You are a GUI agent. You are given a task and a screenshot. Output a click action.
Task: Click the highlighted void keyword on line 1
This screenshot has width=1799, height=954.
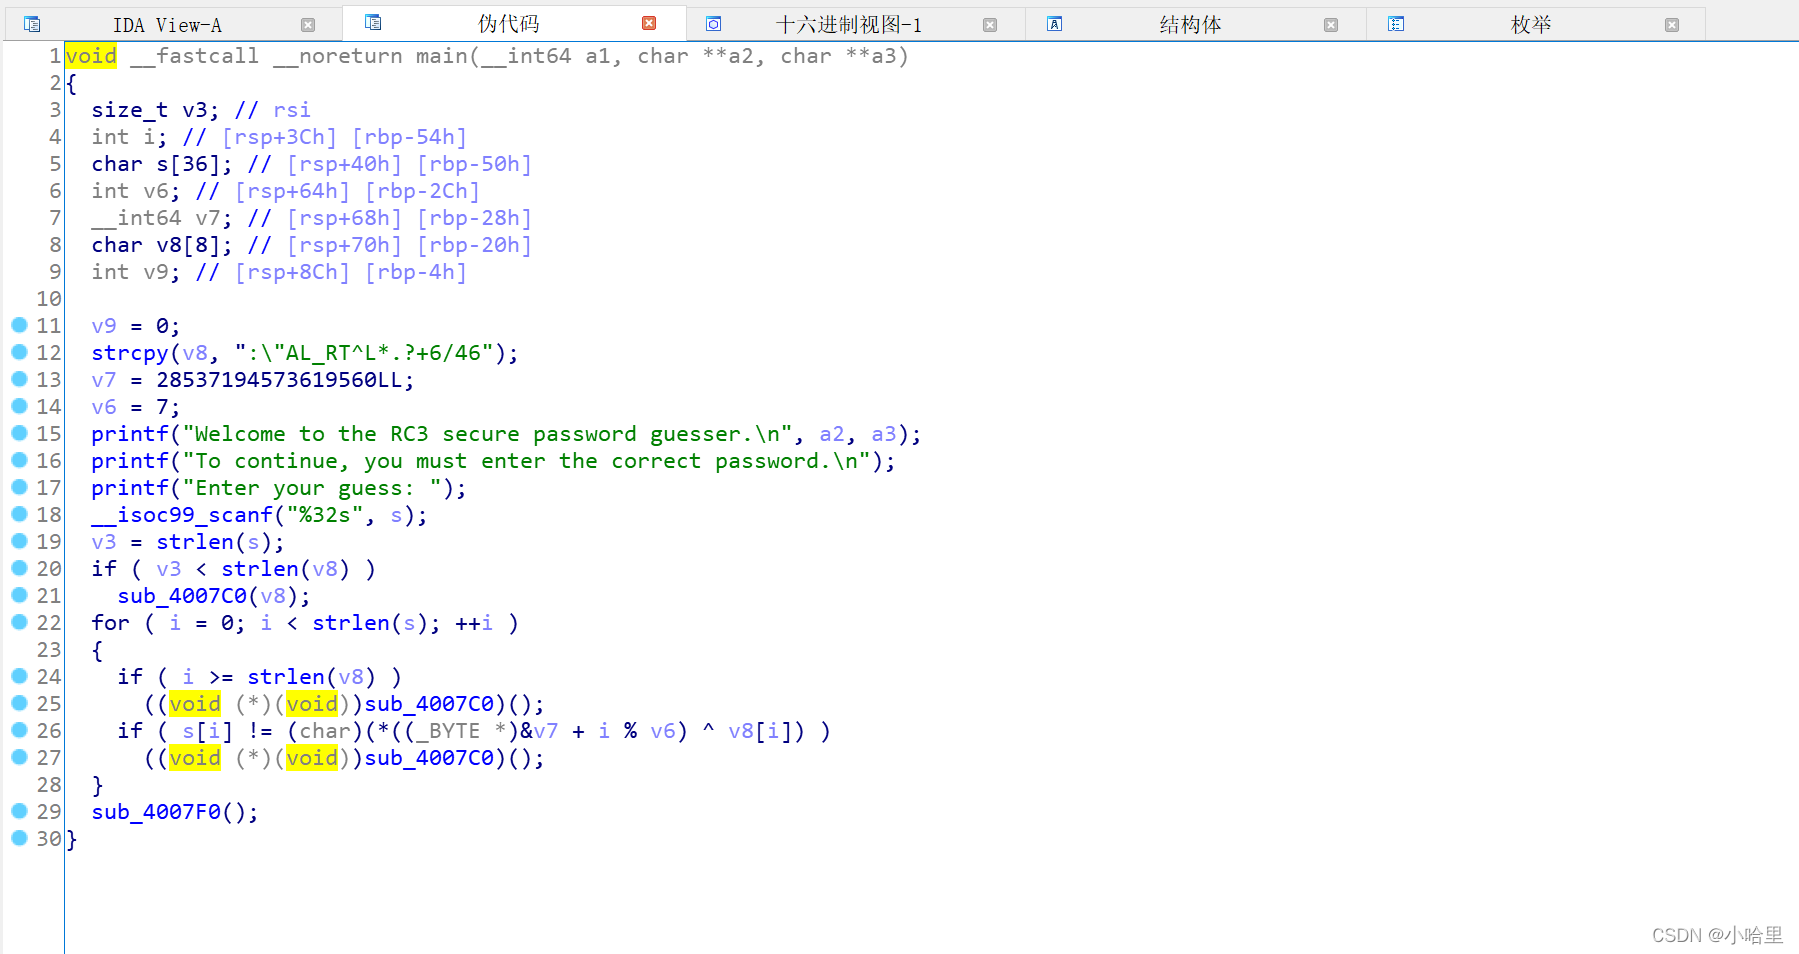pyautogui.click(x=91, y=56)
